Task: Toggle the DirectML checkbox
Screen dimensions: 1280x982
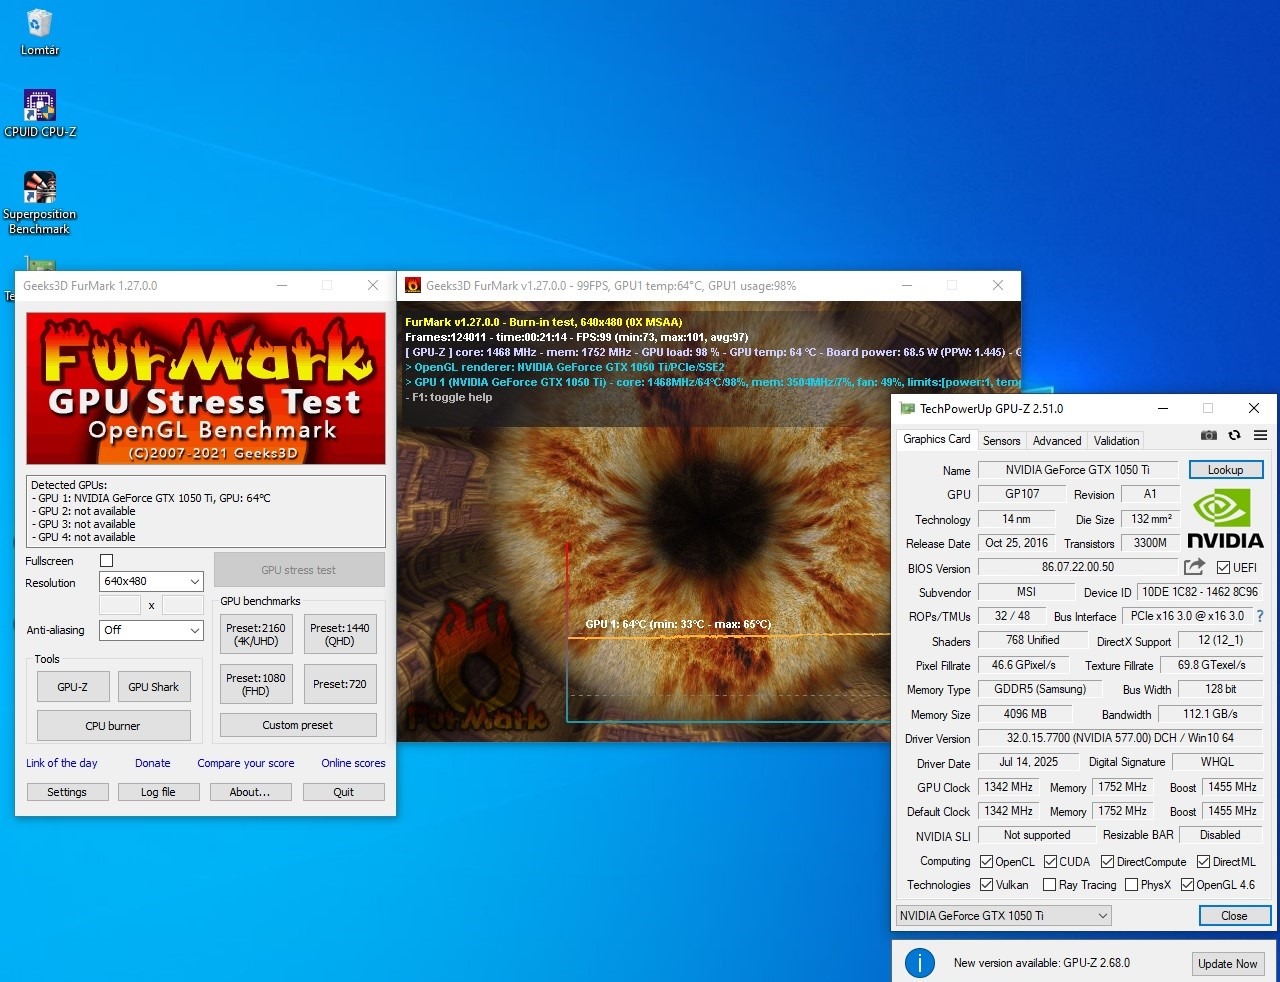Action: (x=1203, y=861)
